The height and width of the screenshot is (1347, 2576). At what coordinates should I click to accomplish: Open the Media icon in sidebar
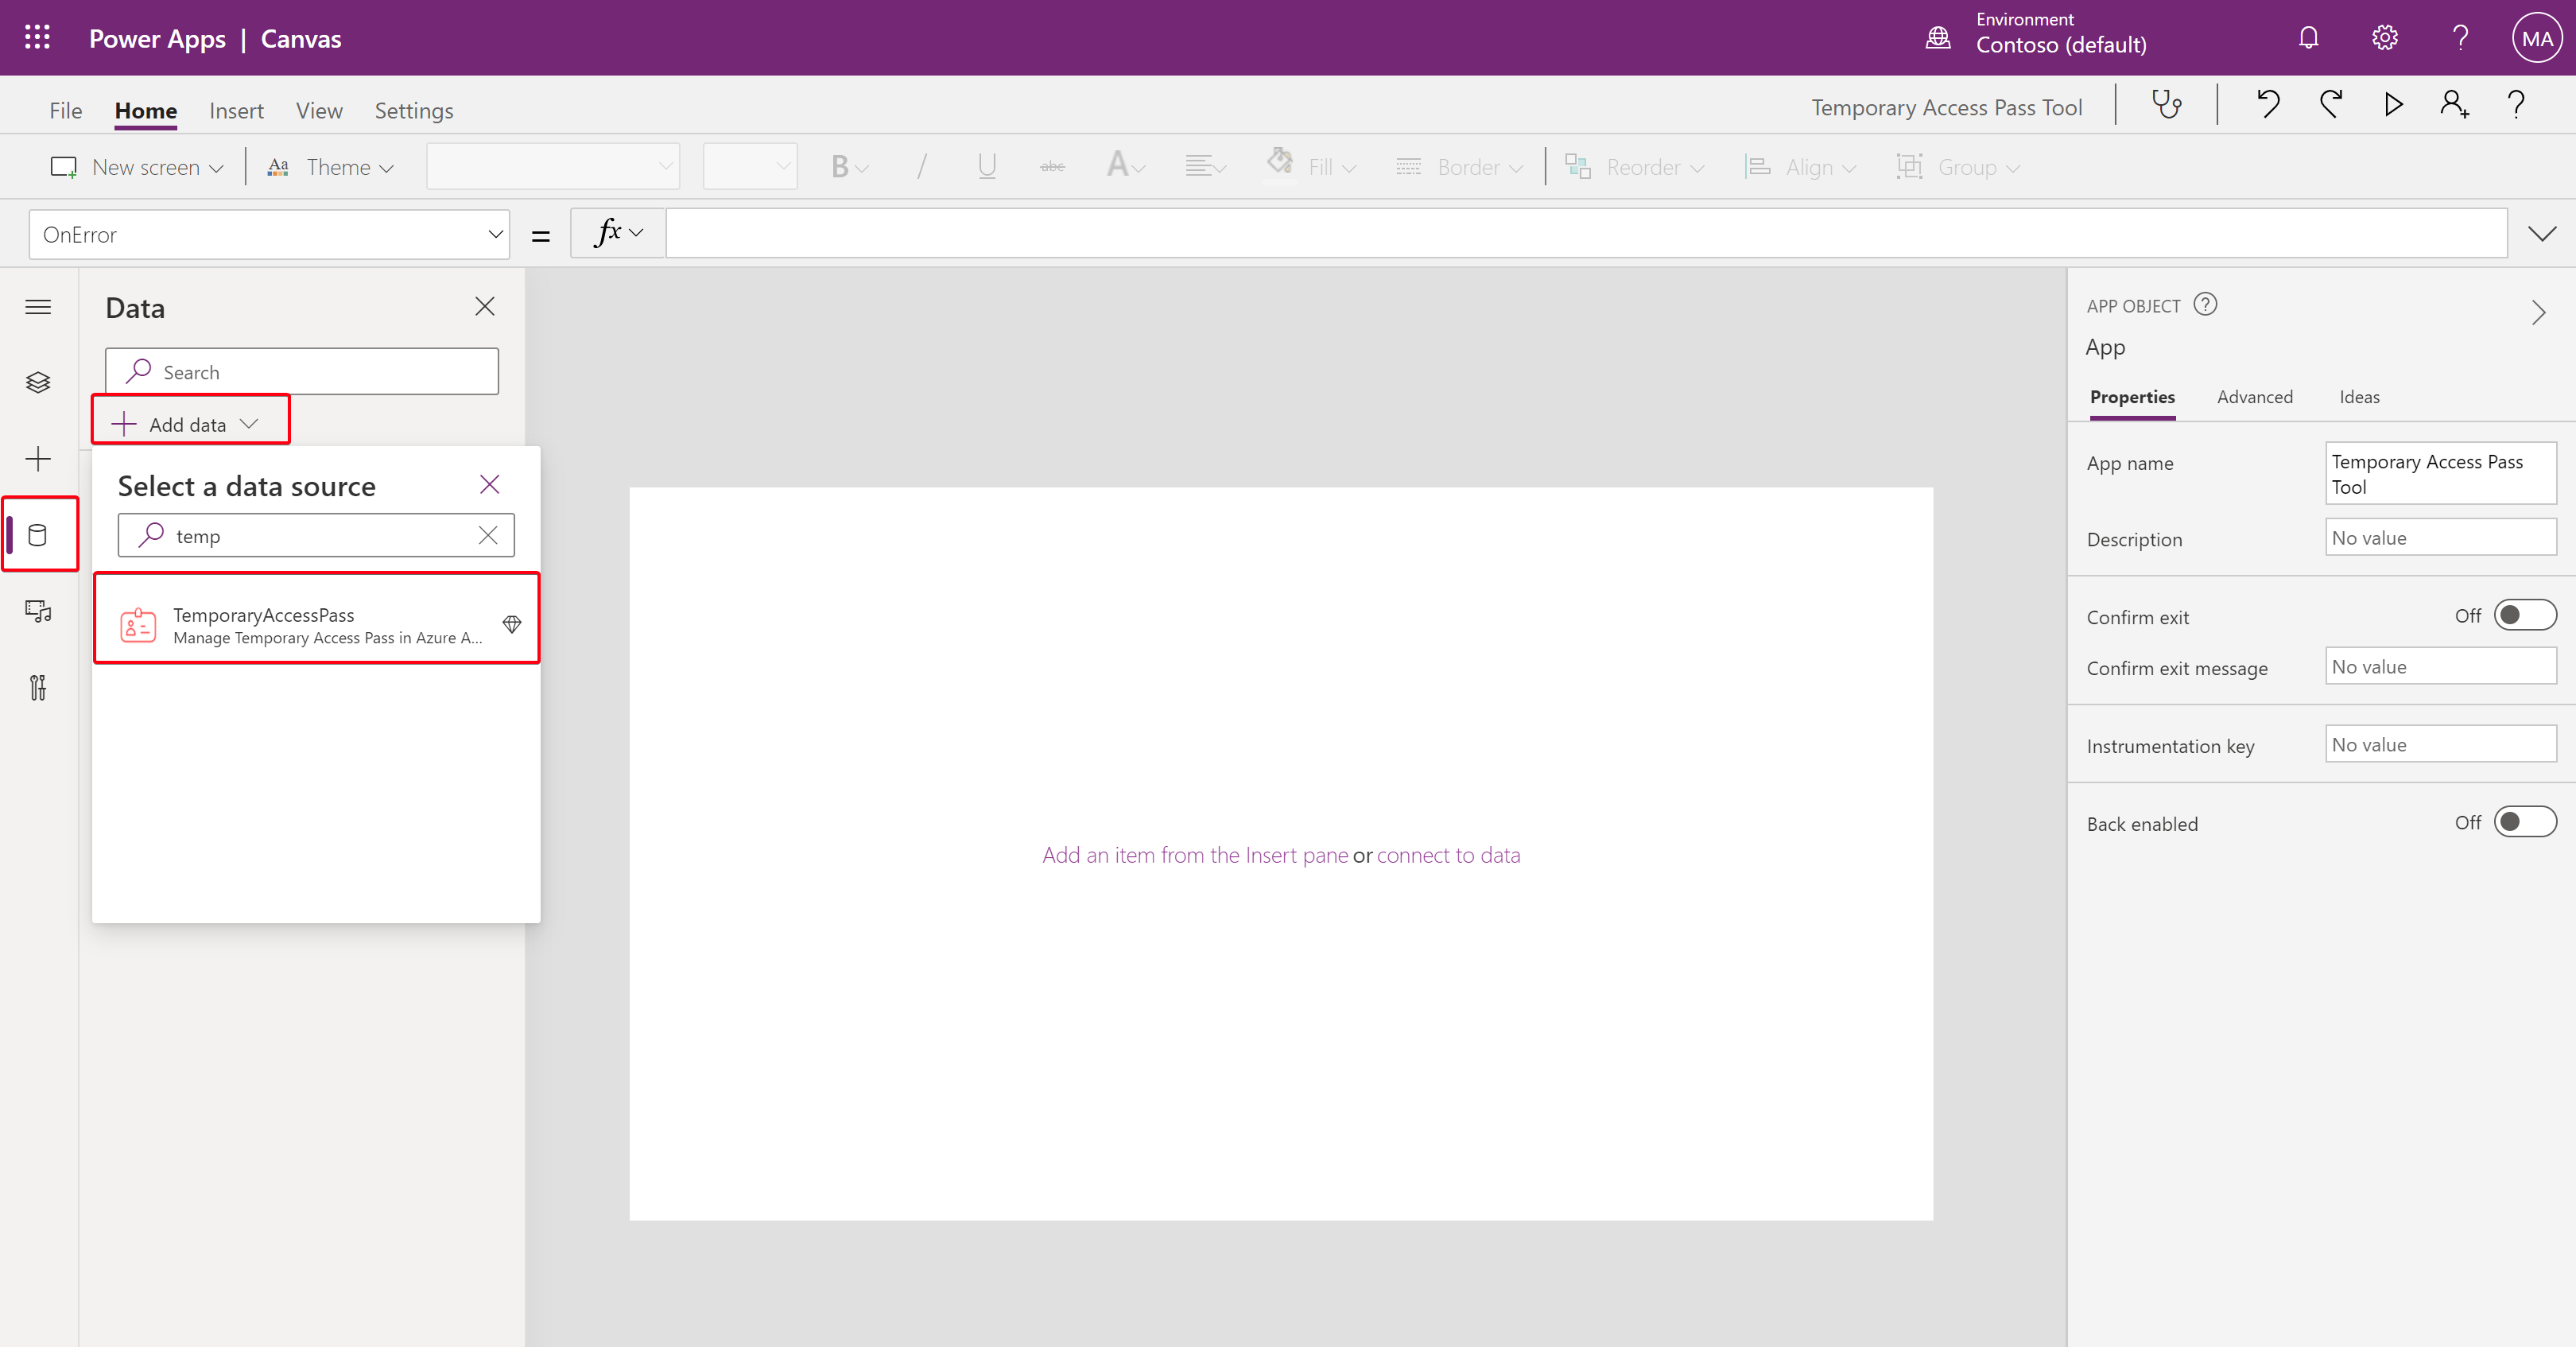(x=38, y=611)
